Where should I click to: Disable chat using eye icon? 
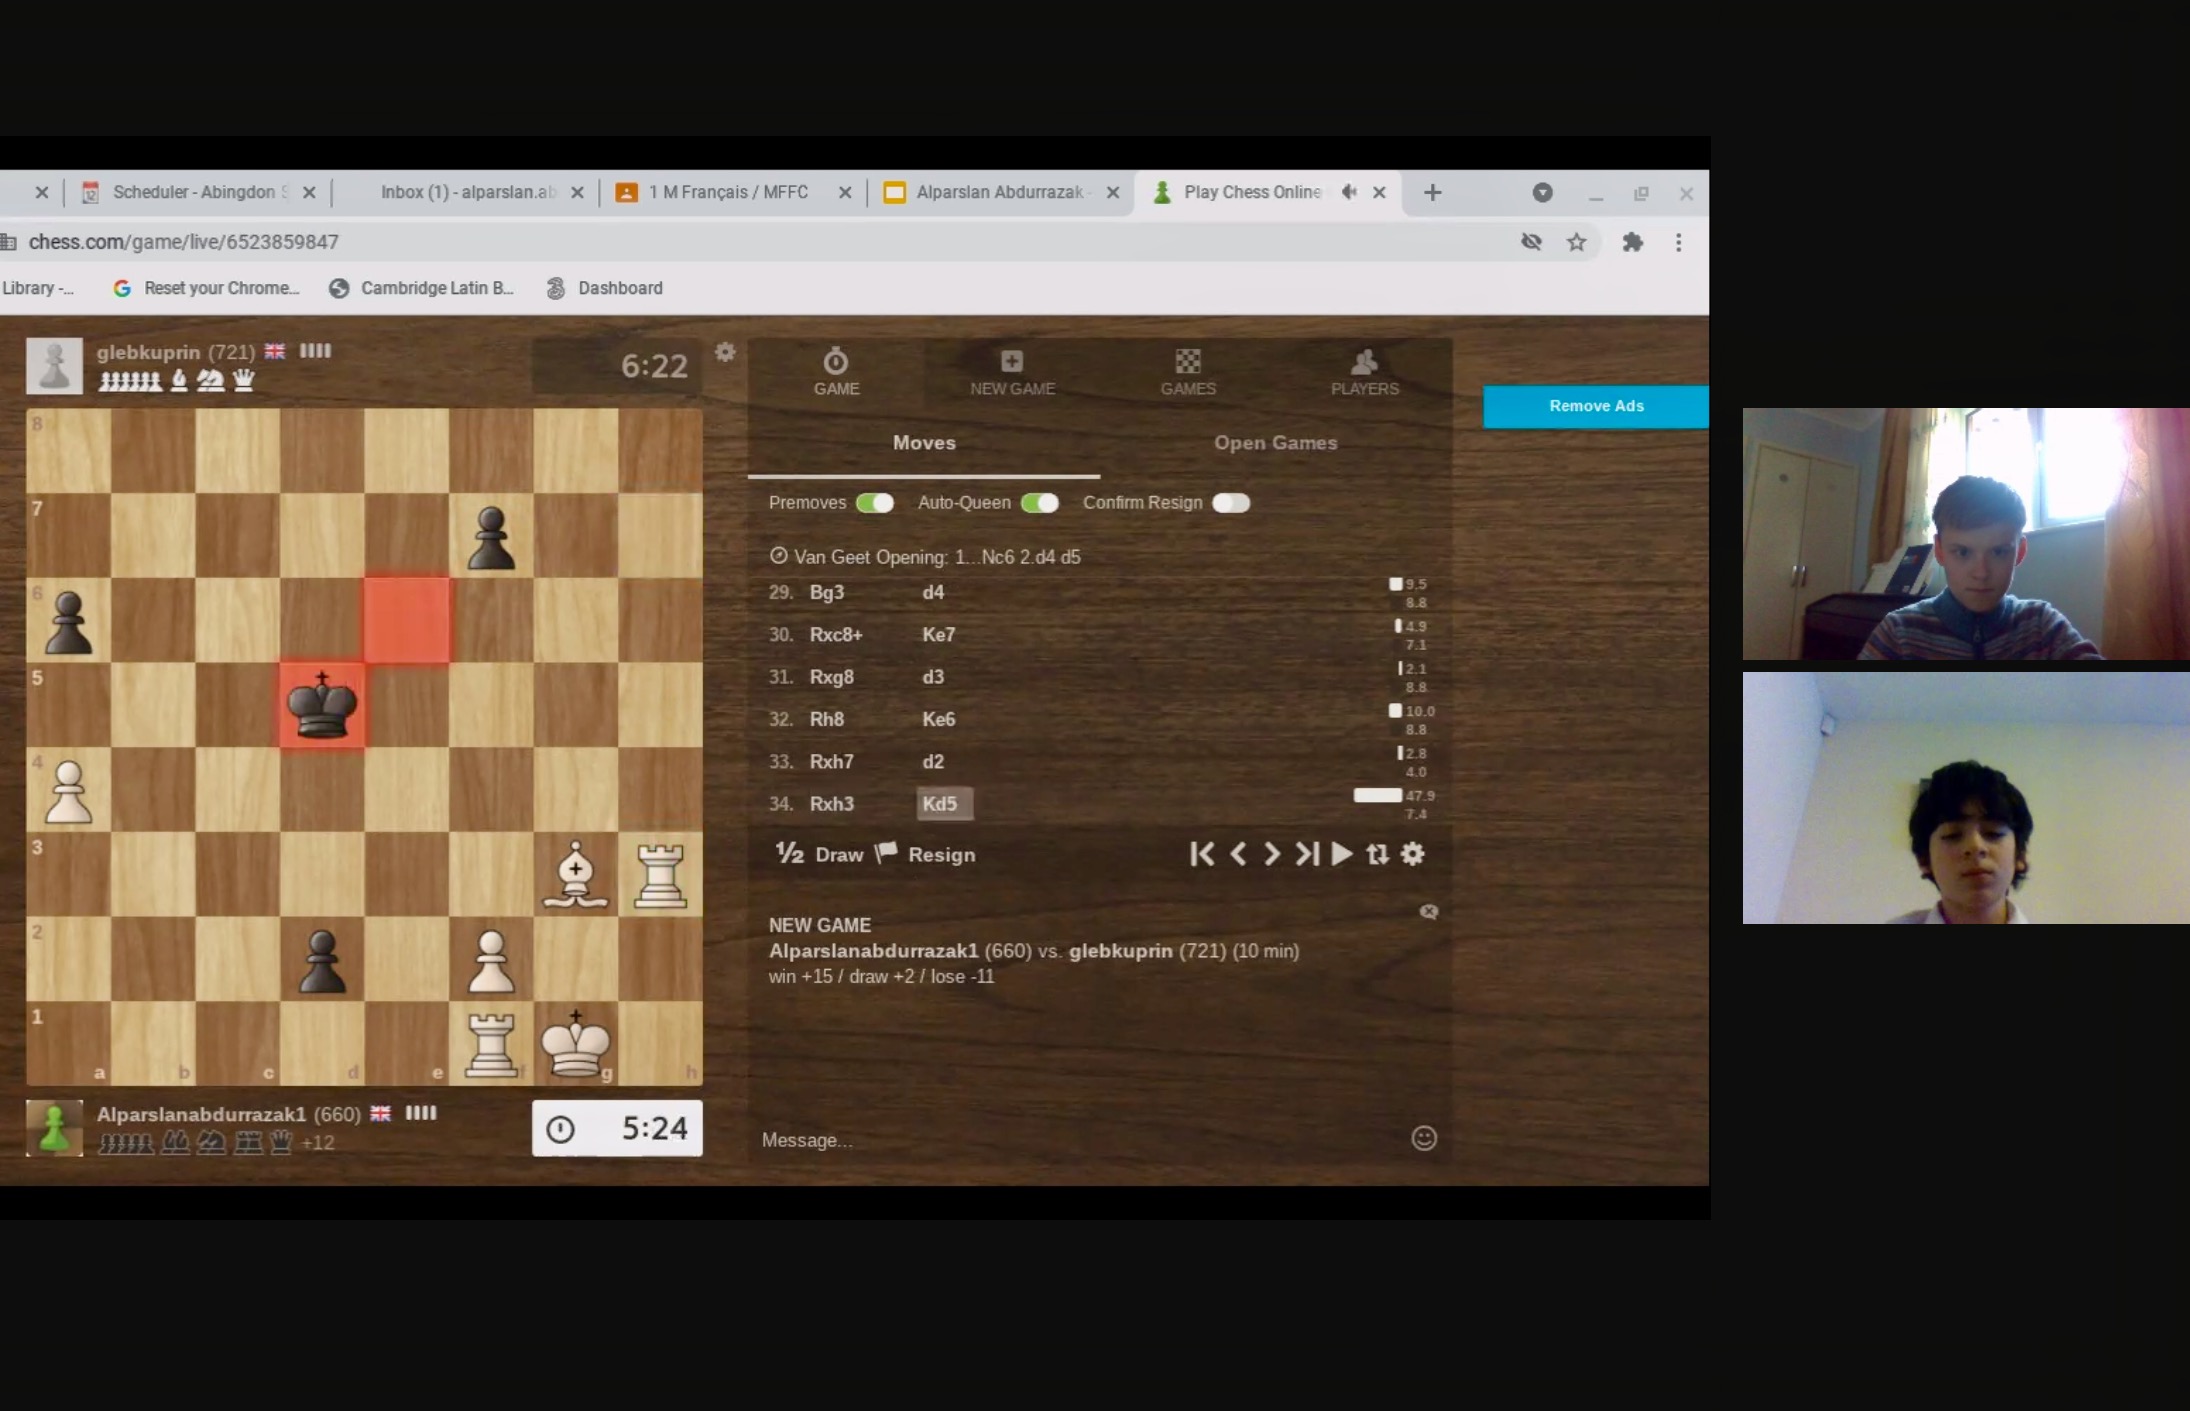(x=1429, y=911)
